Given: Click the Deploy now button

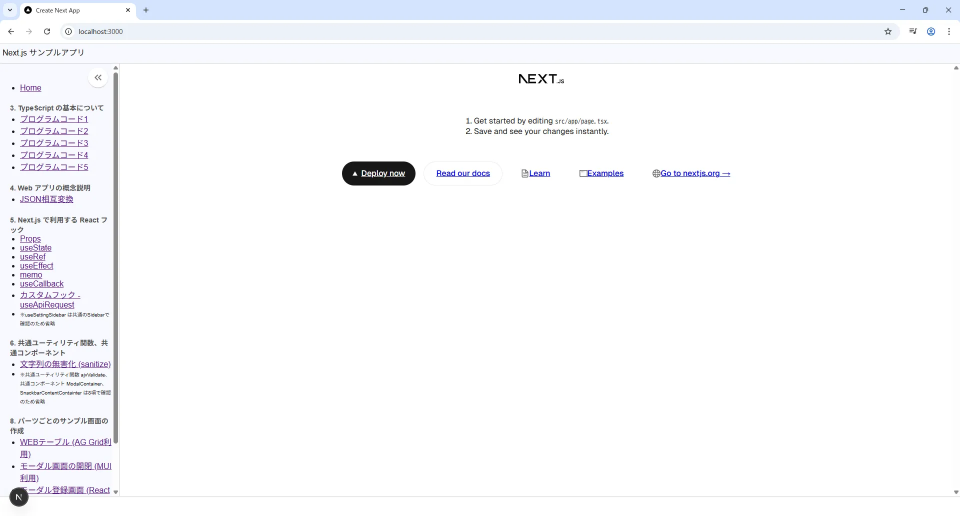Looking at the screenshot, I should tap(378, 173).
